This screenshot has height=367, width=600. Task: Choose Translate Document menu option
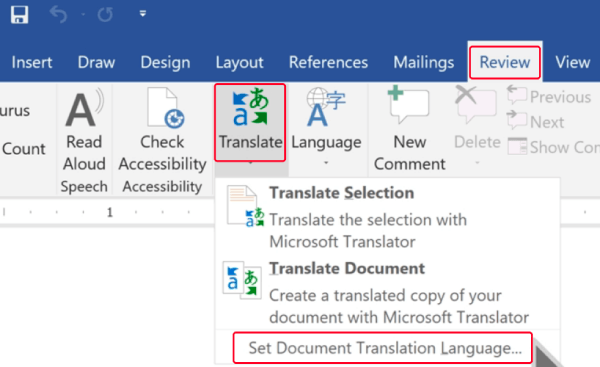[x=387, y=292]
